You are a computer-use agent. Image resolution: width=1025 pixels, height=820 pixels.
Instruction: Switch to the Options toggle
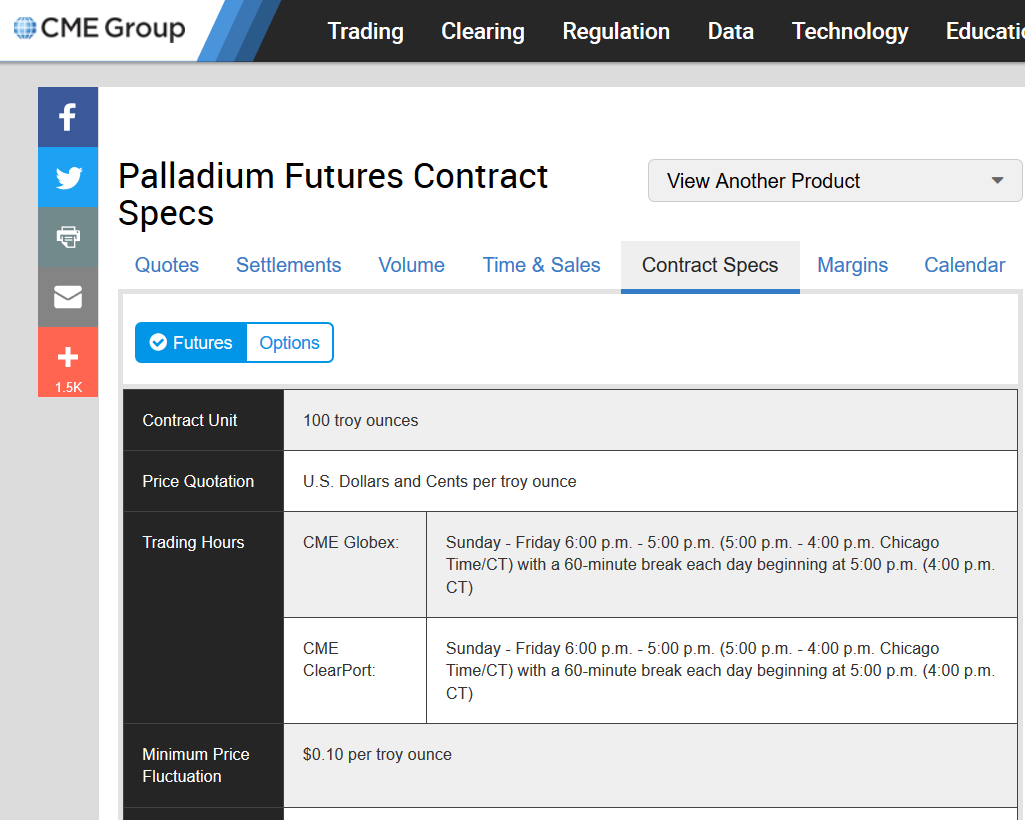[289, 343]
